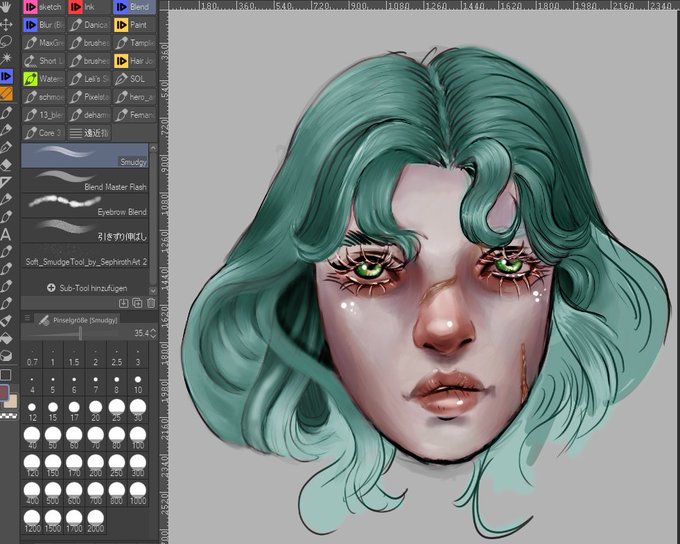Select the 引きずり伸ばし brush
680x544 pixels.
[85, 231]
